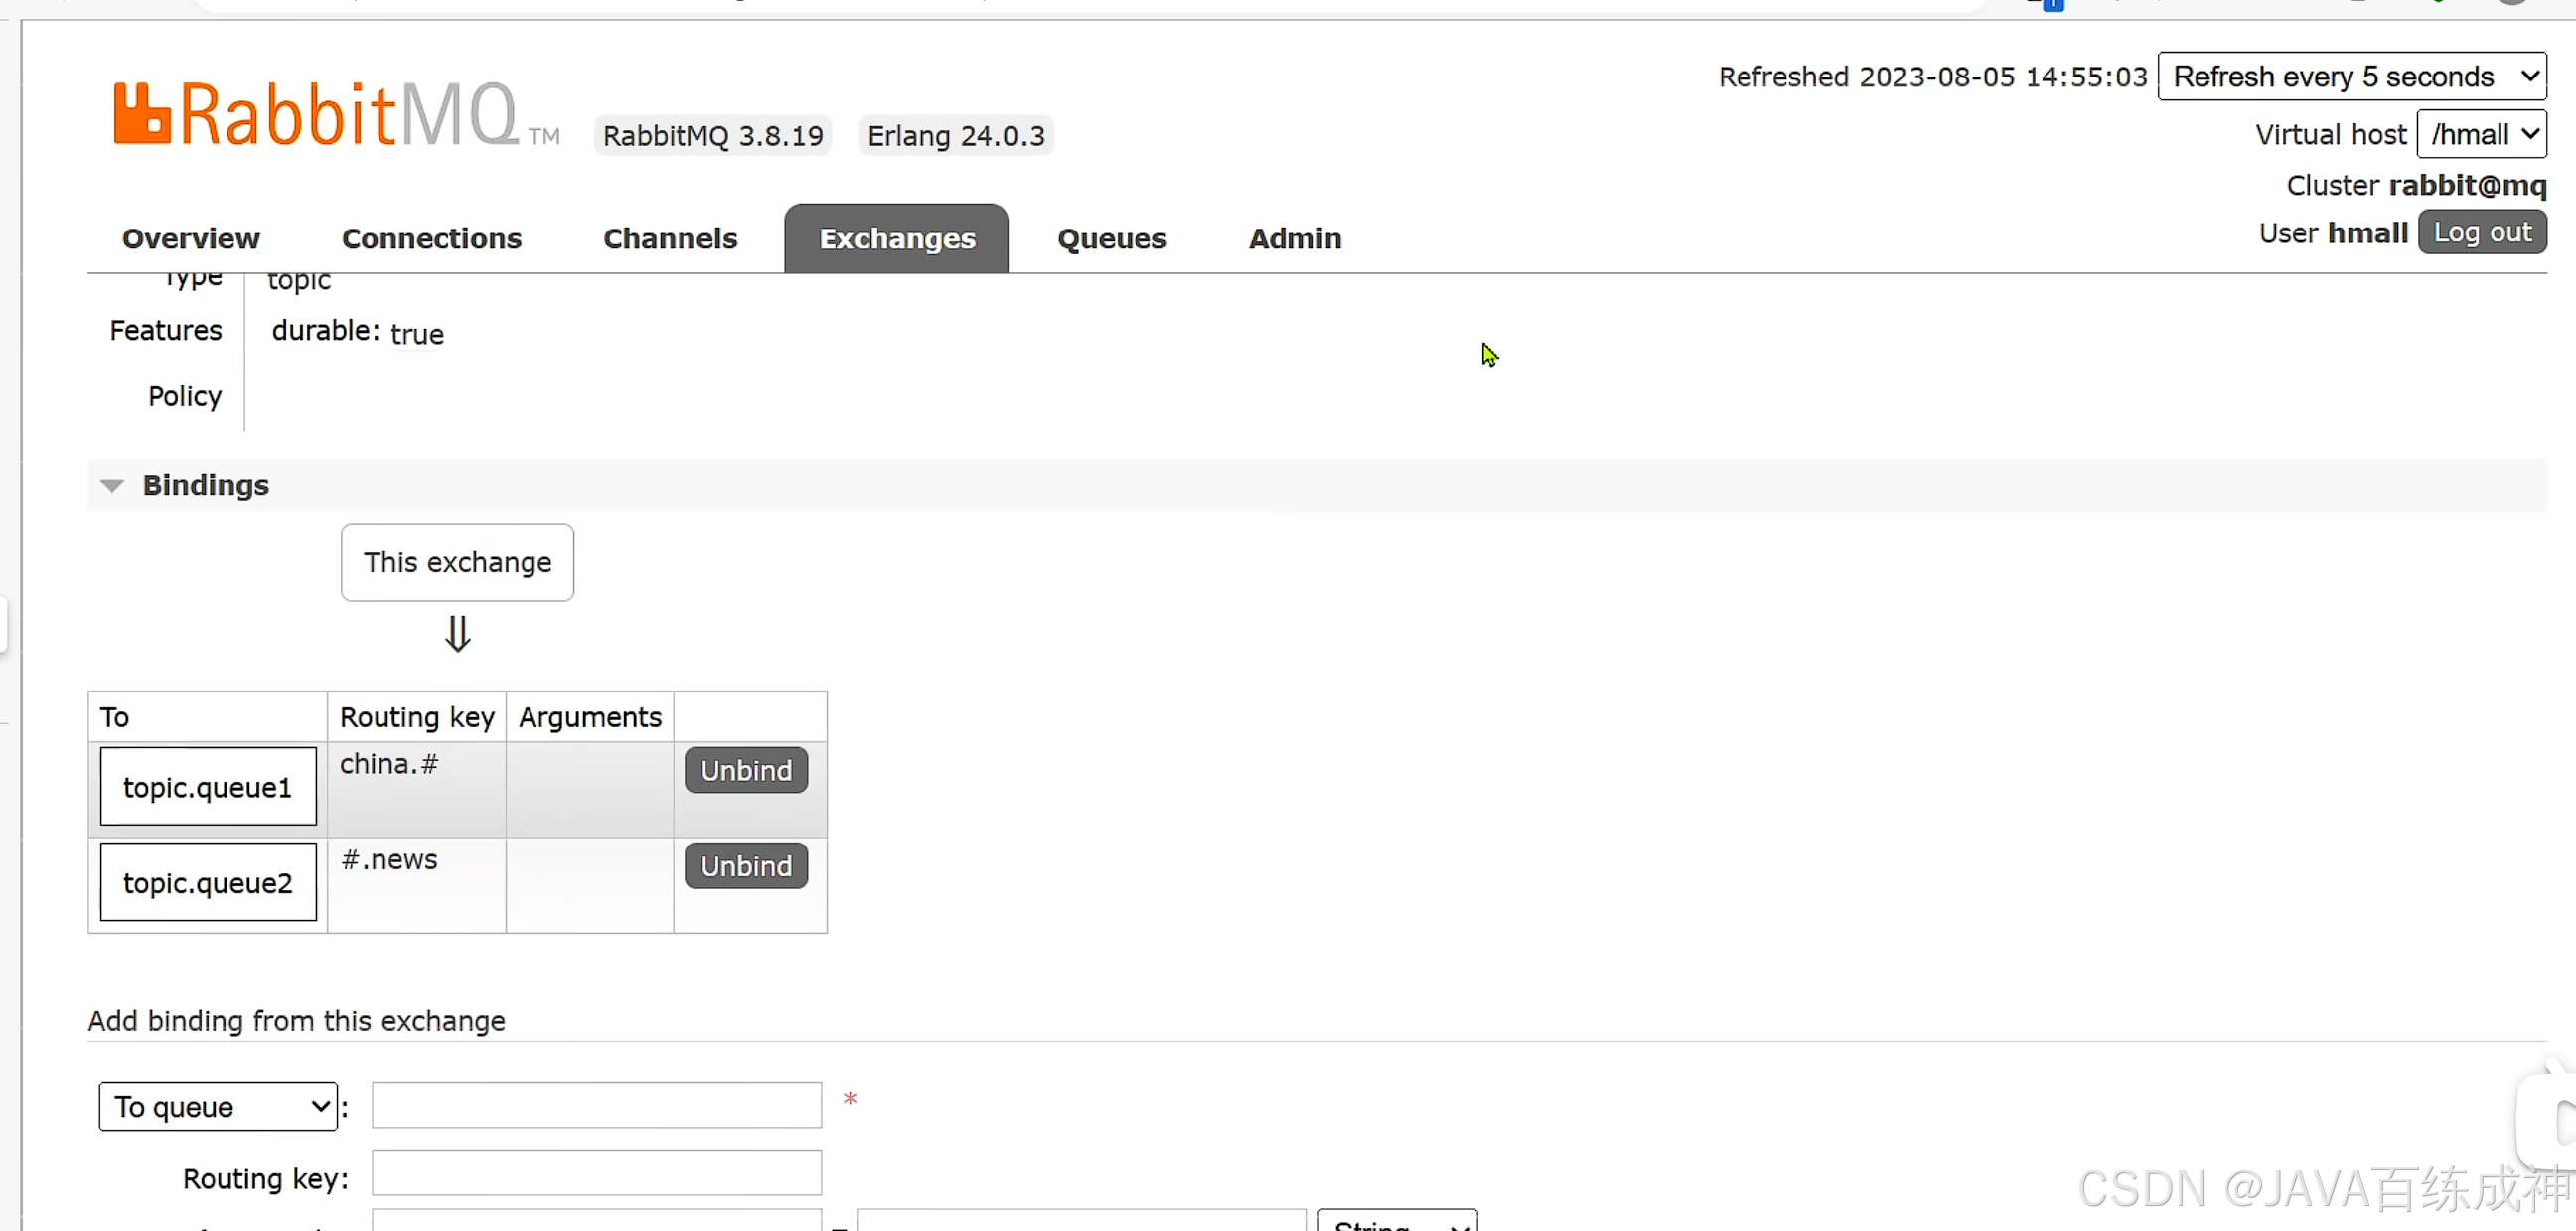
Task: Open the Virtual host dropdown
Action: click(2481, 135)
